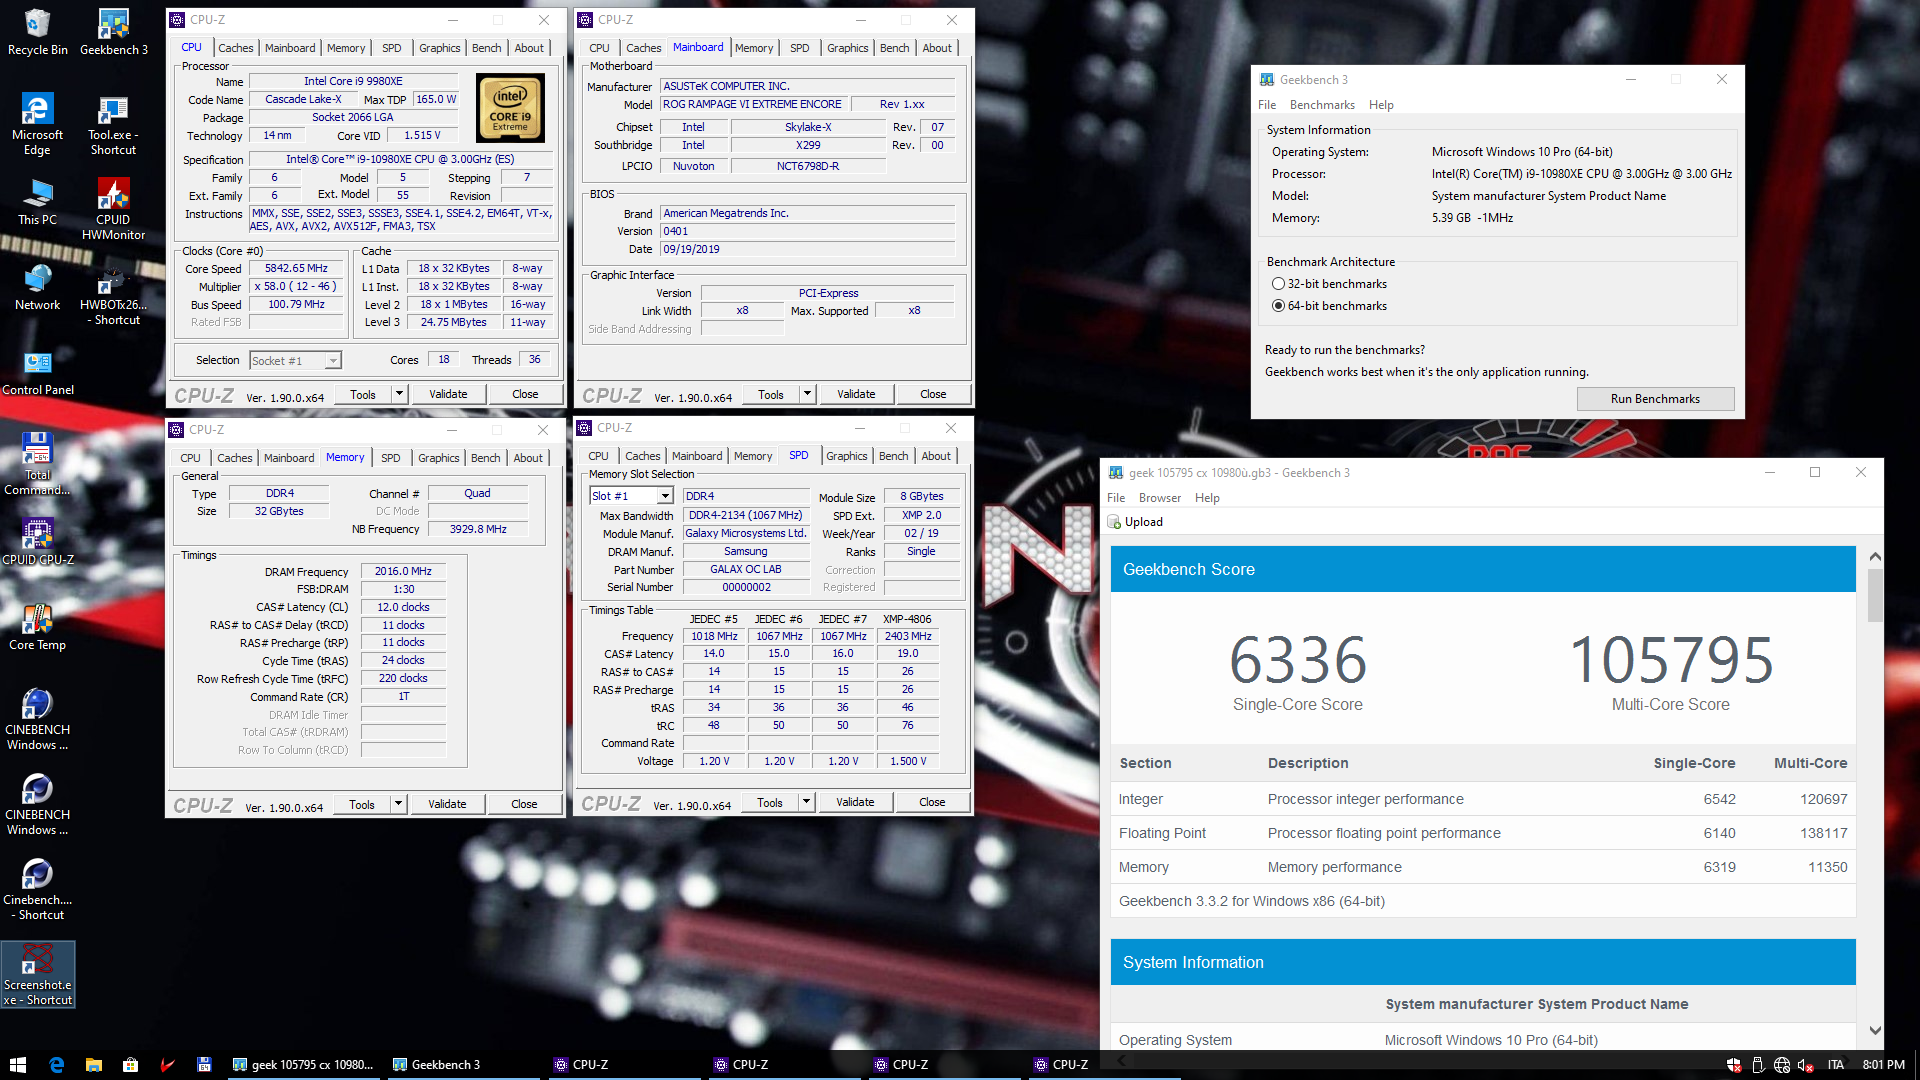The width and height of the screenshot is (1920, 1080).
Task: Click ITA language indicator in tray
Action: (1836, 1065)
